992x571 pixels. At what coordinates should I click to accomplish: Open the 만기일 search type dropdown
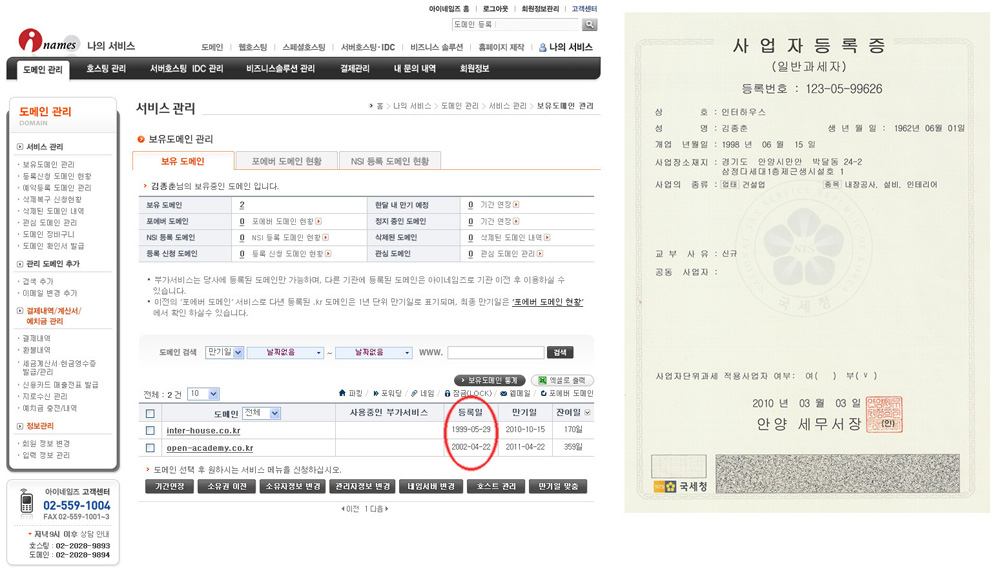click(x=224, y=353)
